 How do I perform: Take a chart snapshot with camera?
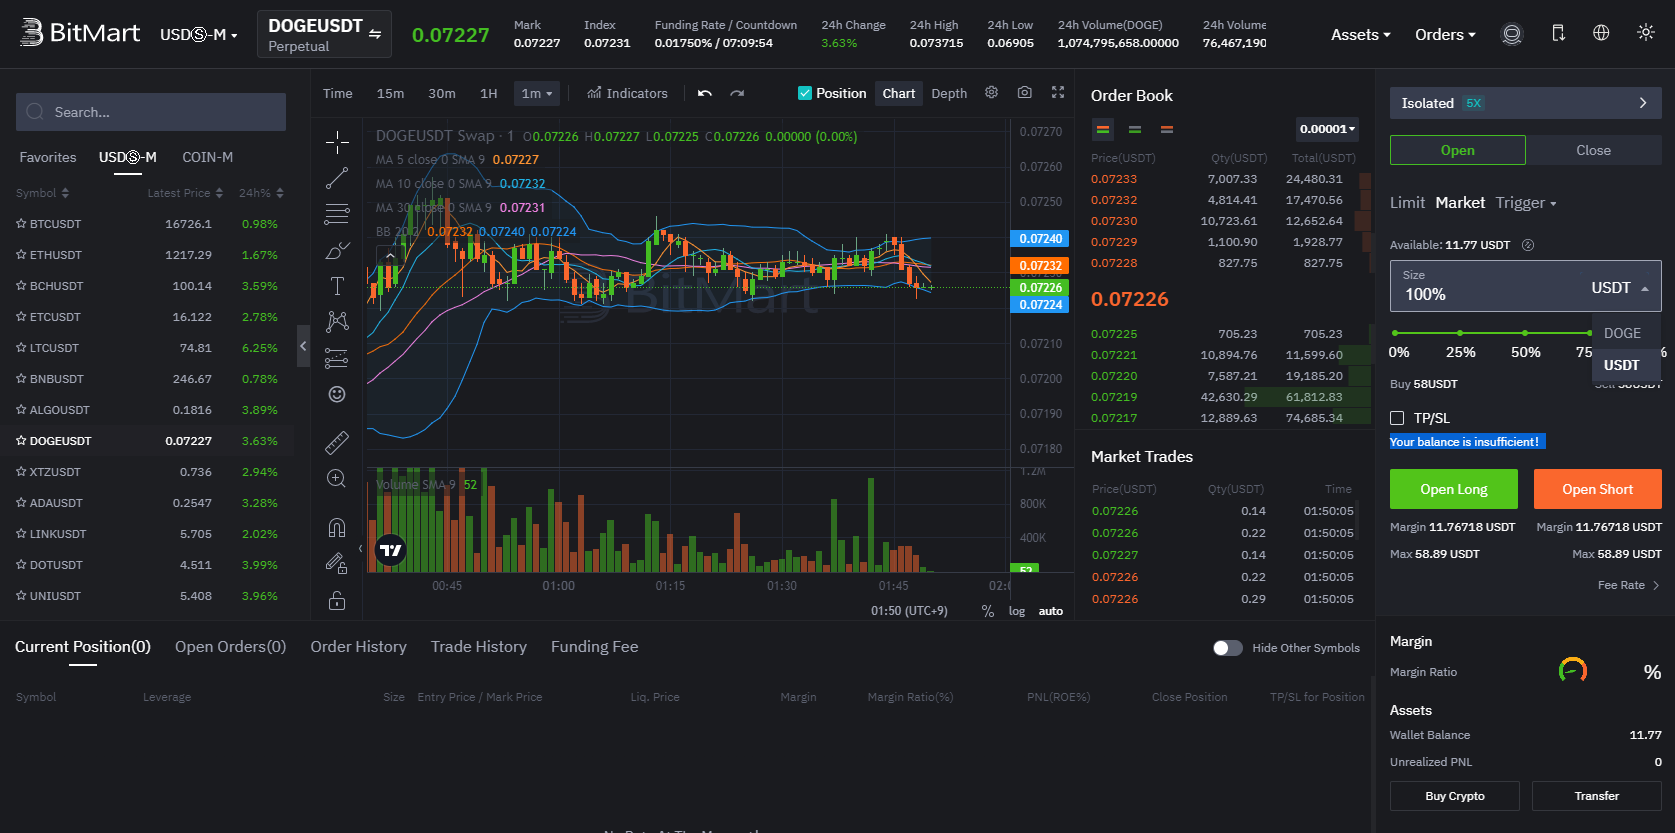(1025, 92)
